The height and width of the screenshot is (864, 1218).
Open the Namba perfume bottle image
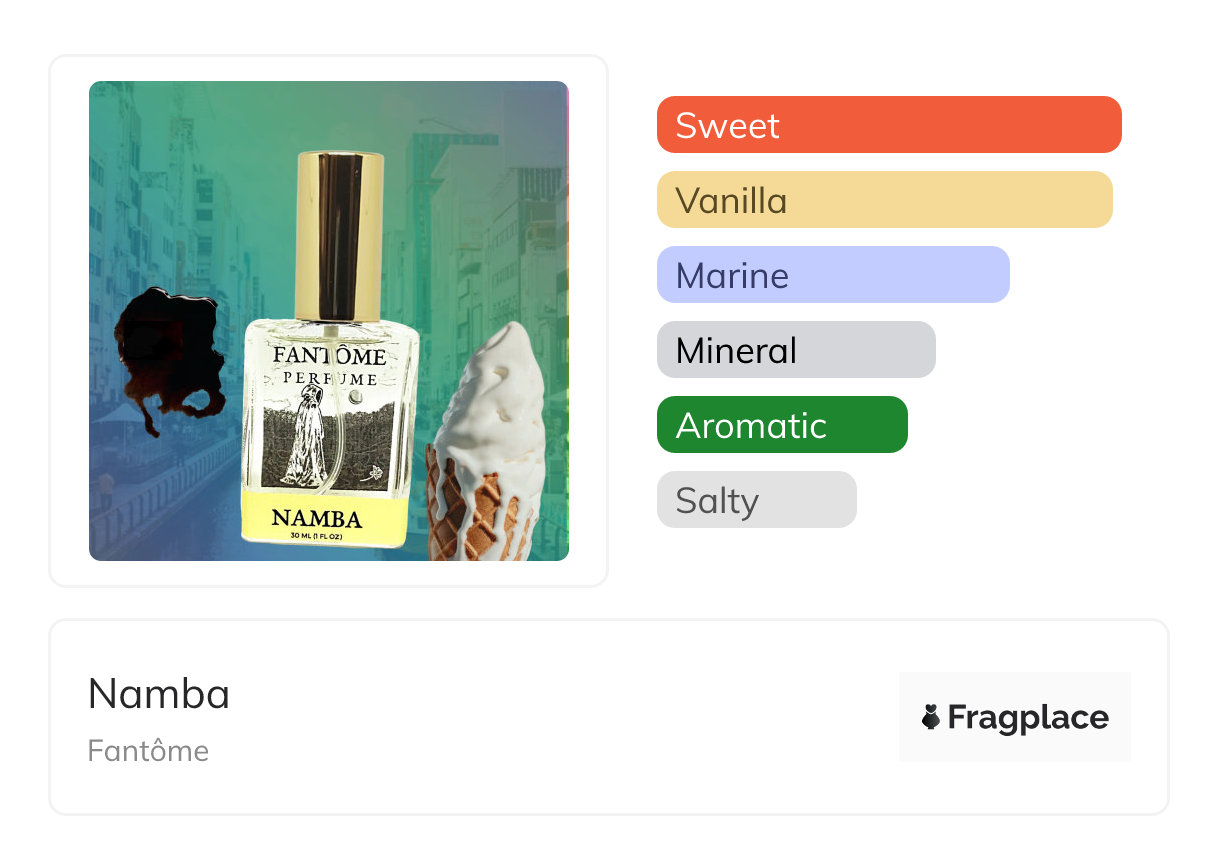(330, 350)
